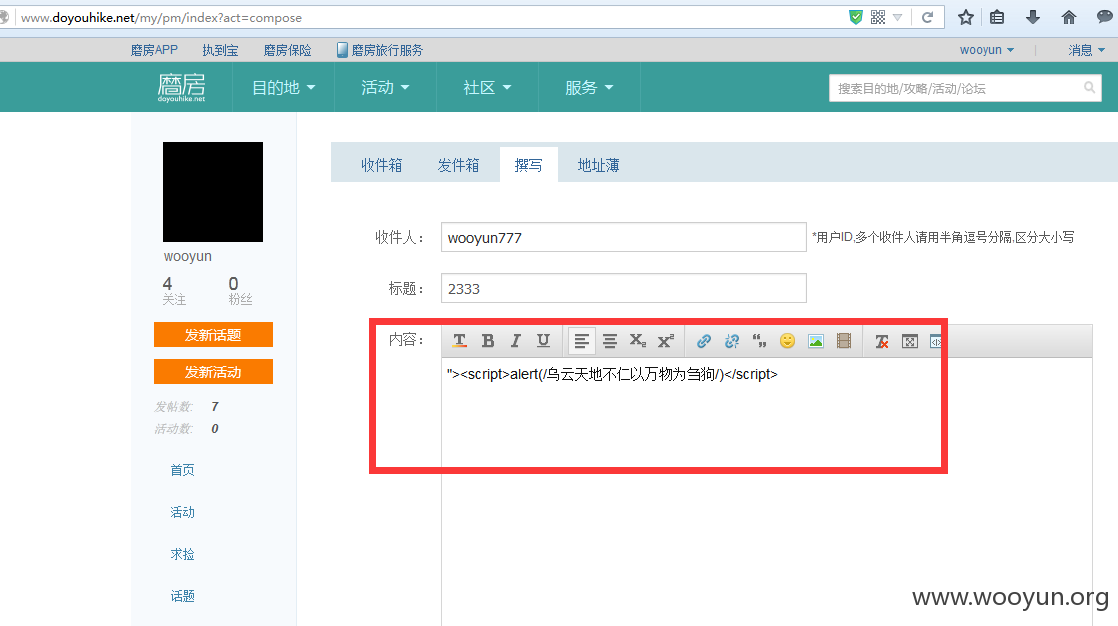Screen dimensions: 1118x626
Task: Clear formatting with the Tx icon
Action: coord(882,341)
